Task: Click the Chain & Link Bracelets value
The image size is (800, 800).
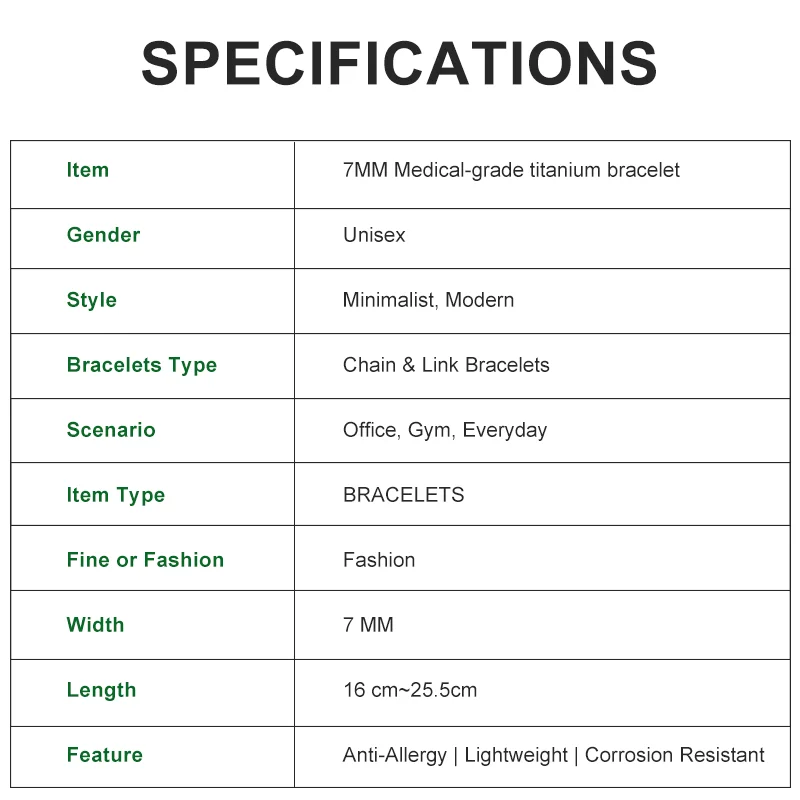Action: (446, 365)
